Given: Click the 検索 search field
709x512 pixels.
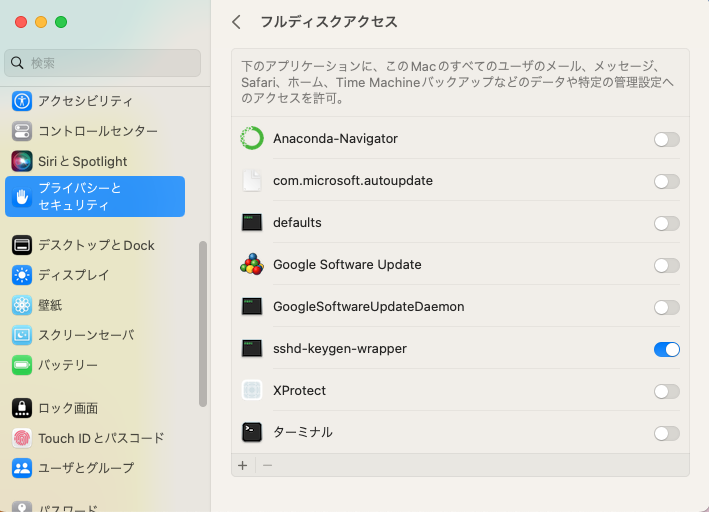Looking at the screenshot, I should [103, 63].
